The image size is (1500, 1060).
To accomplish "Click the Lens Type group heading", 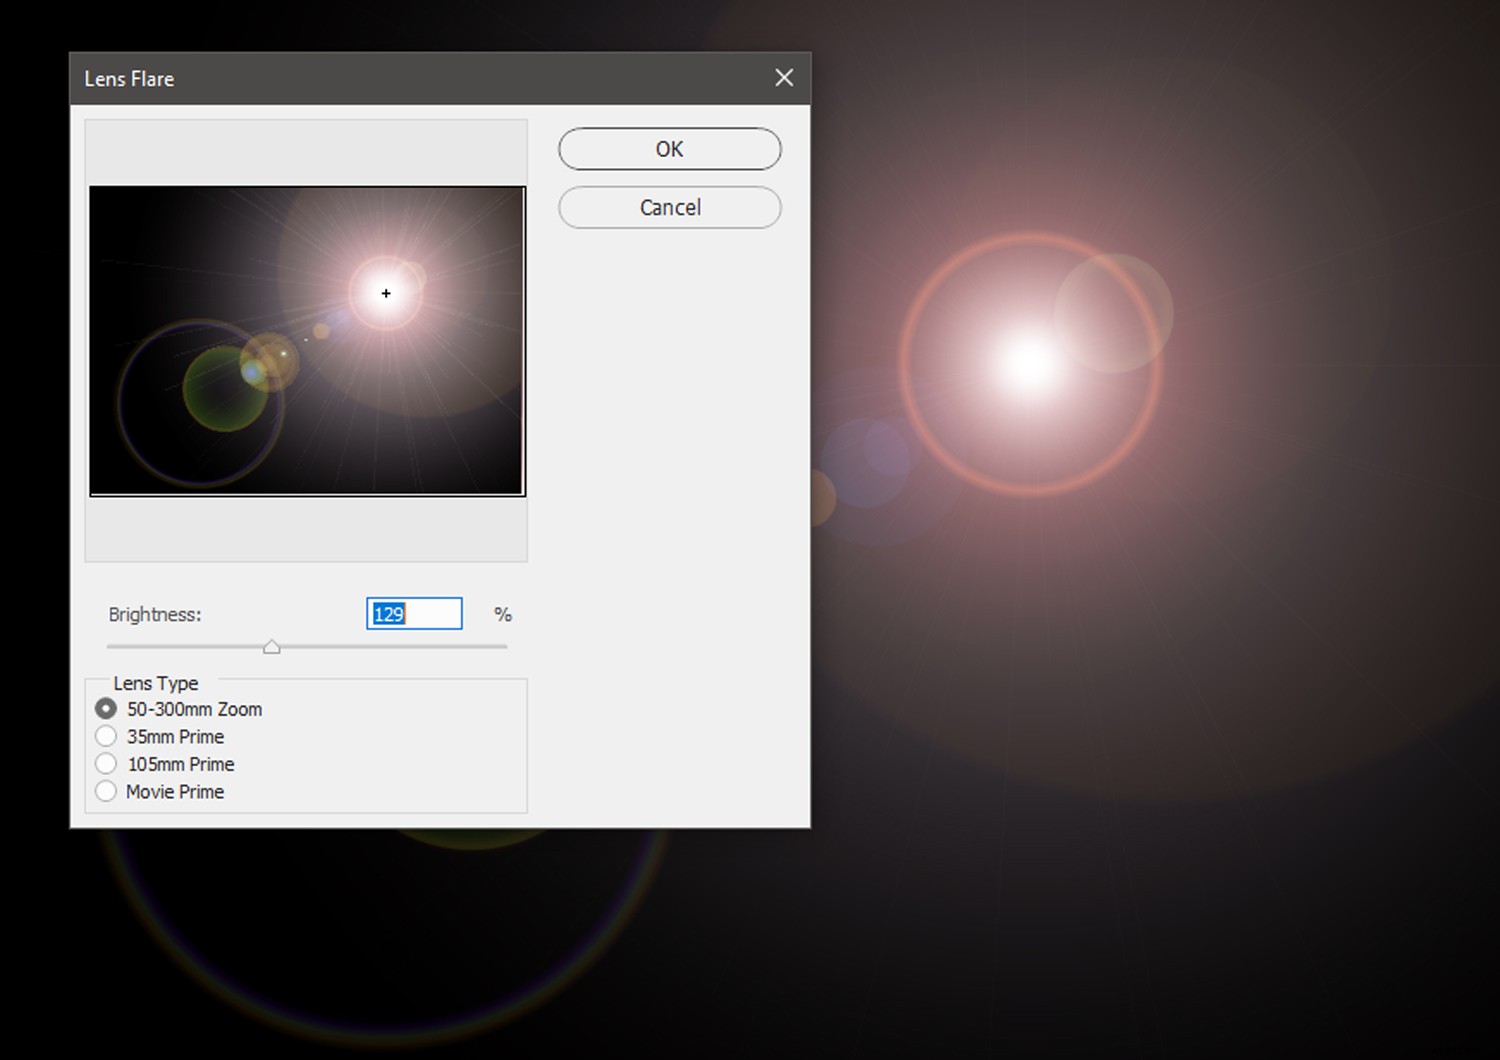I will tap(156, 683).
